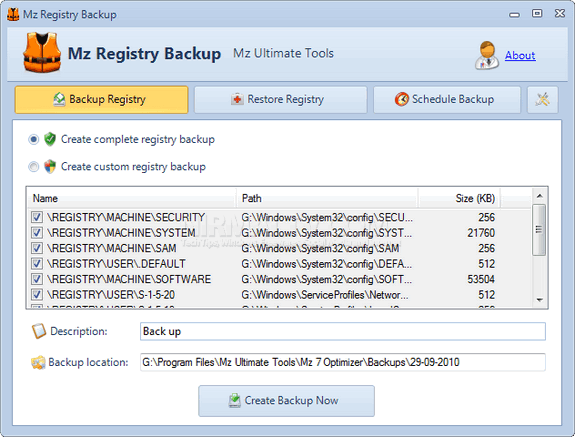575x437 pixels.
Task: Select the \REGISTRY\MACHINE\SECURITY row name
Action: [x=126, y=217]
